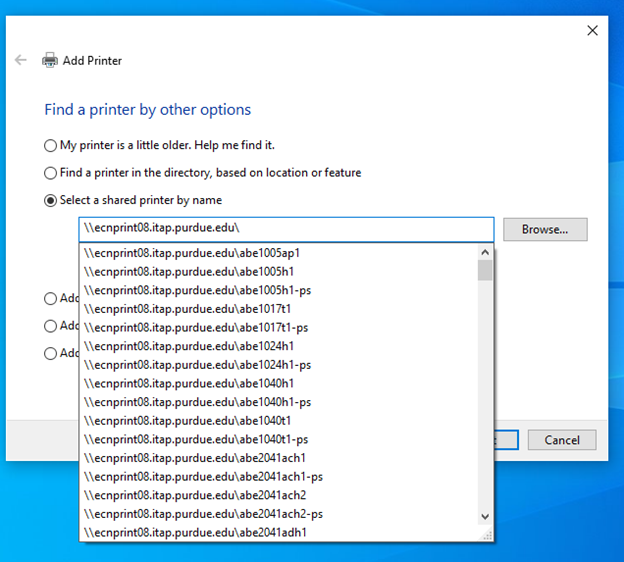The image size is (624, 562).
Task: Click the Cancel button
Action: click(x=562, y=440)
